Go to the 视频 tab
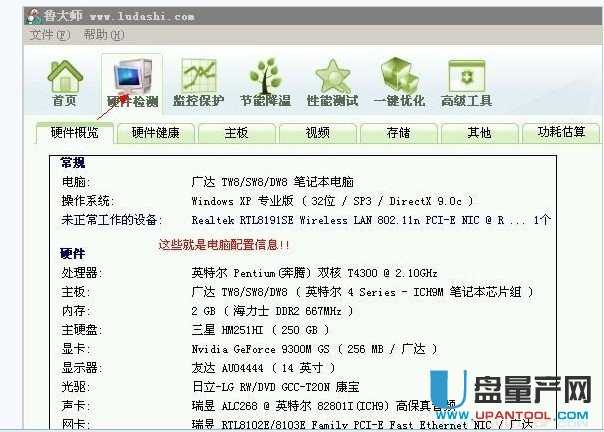This screenshot has height=432, width=604. 317,132
